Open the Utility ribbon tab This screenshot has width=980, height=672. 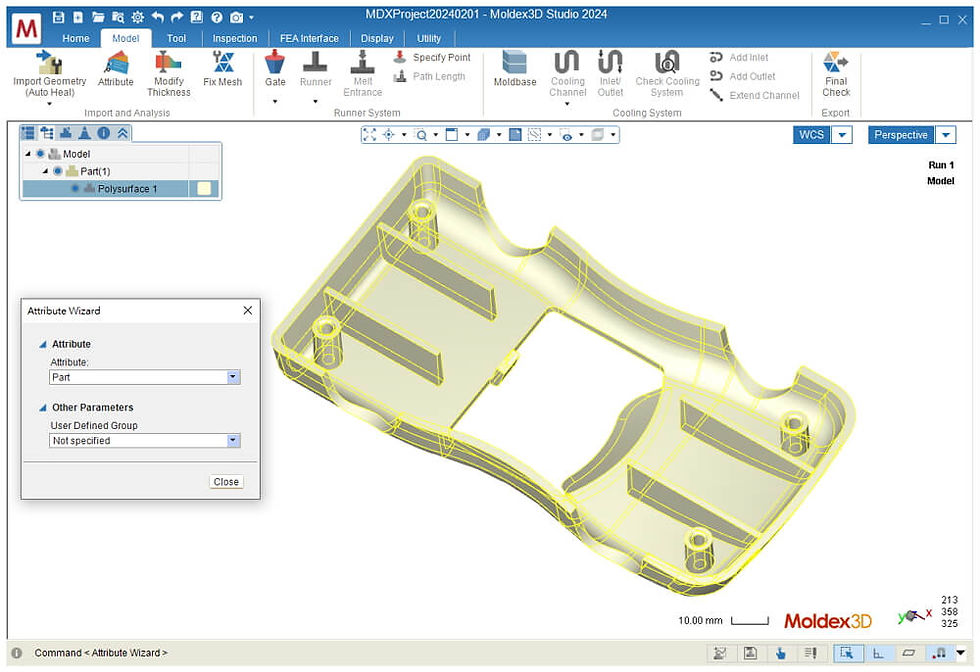(429, 38)
